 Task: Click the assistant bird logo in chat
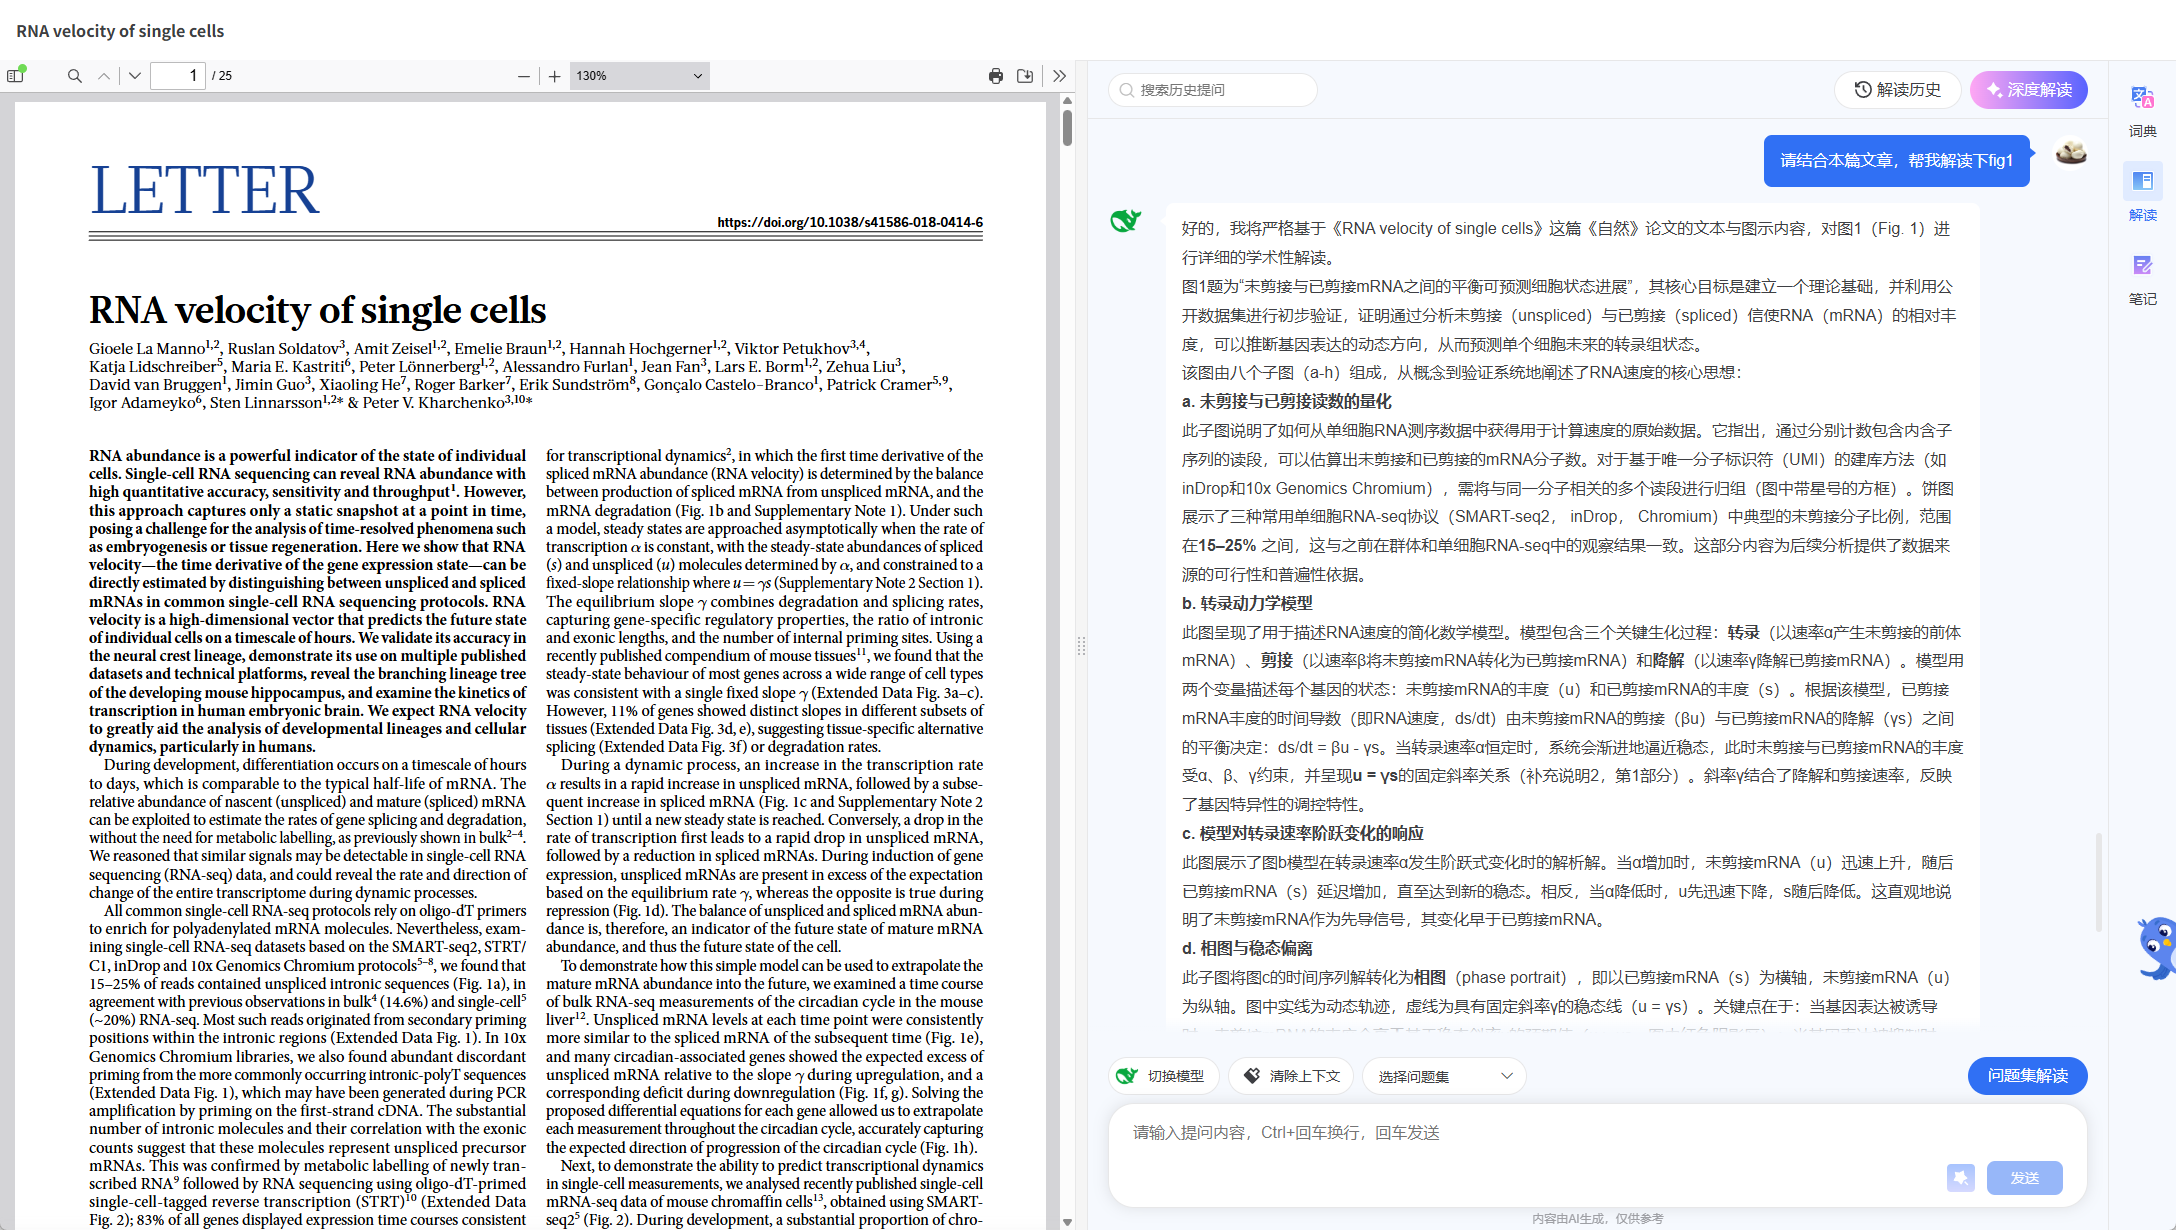(x=1126, y=220)
